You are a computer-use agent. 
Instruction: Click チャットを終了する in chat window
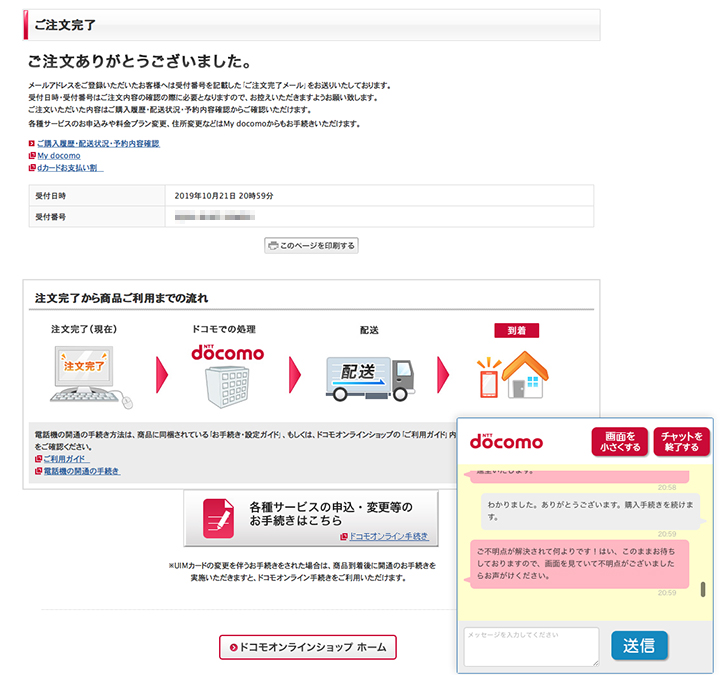pyautogui.click(x=681, y=442)
